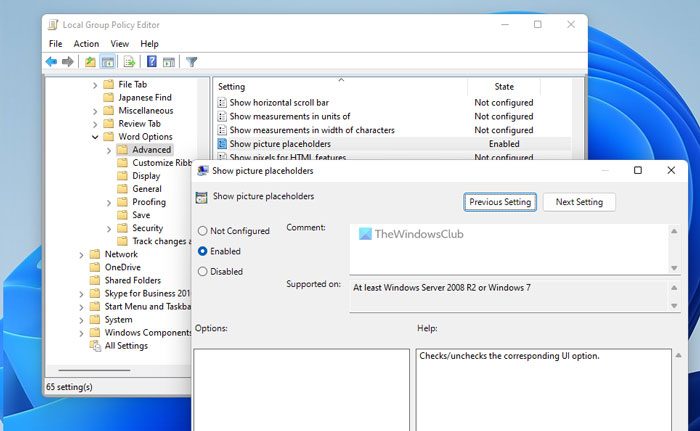Click Show measurements in units of text
Viewport: 700px width, 431px height.
(x=290, y=117)
